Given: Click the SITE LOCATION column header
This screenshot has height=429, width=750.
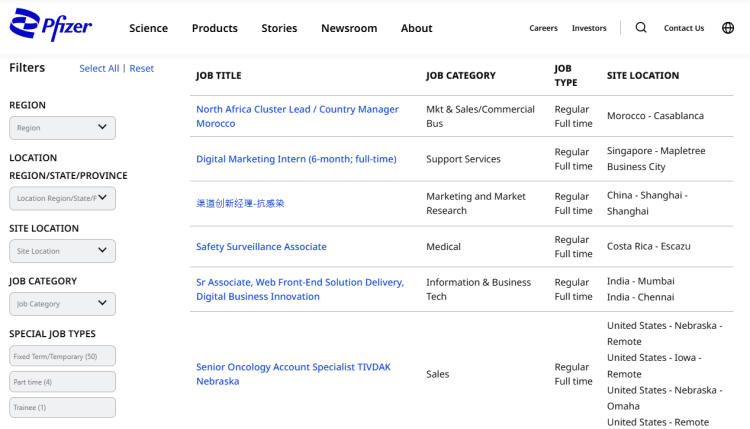Looking at the screenshot, I should pos(643,76).
